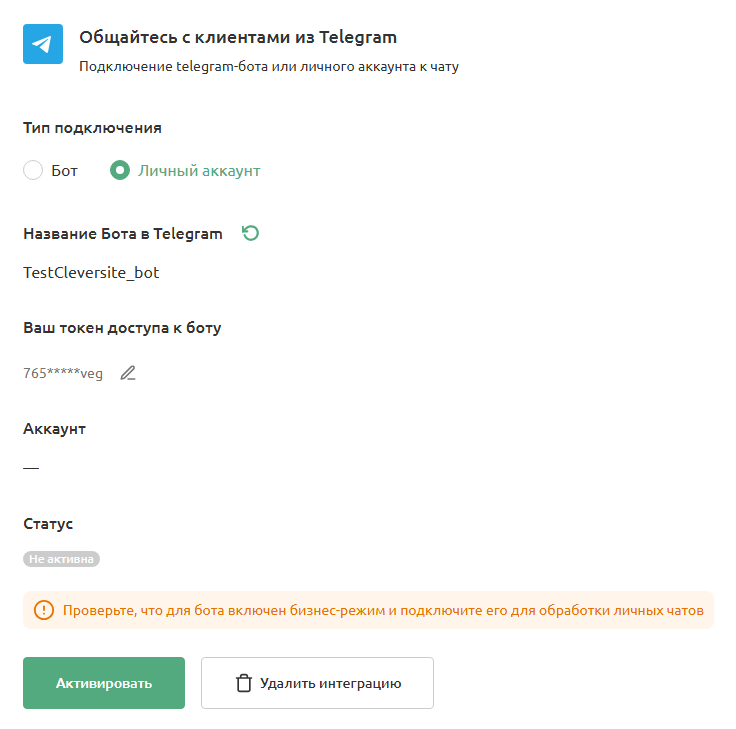
Task: Select the "Личный аккаунт" radio option
Action: point(120,170)
